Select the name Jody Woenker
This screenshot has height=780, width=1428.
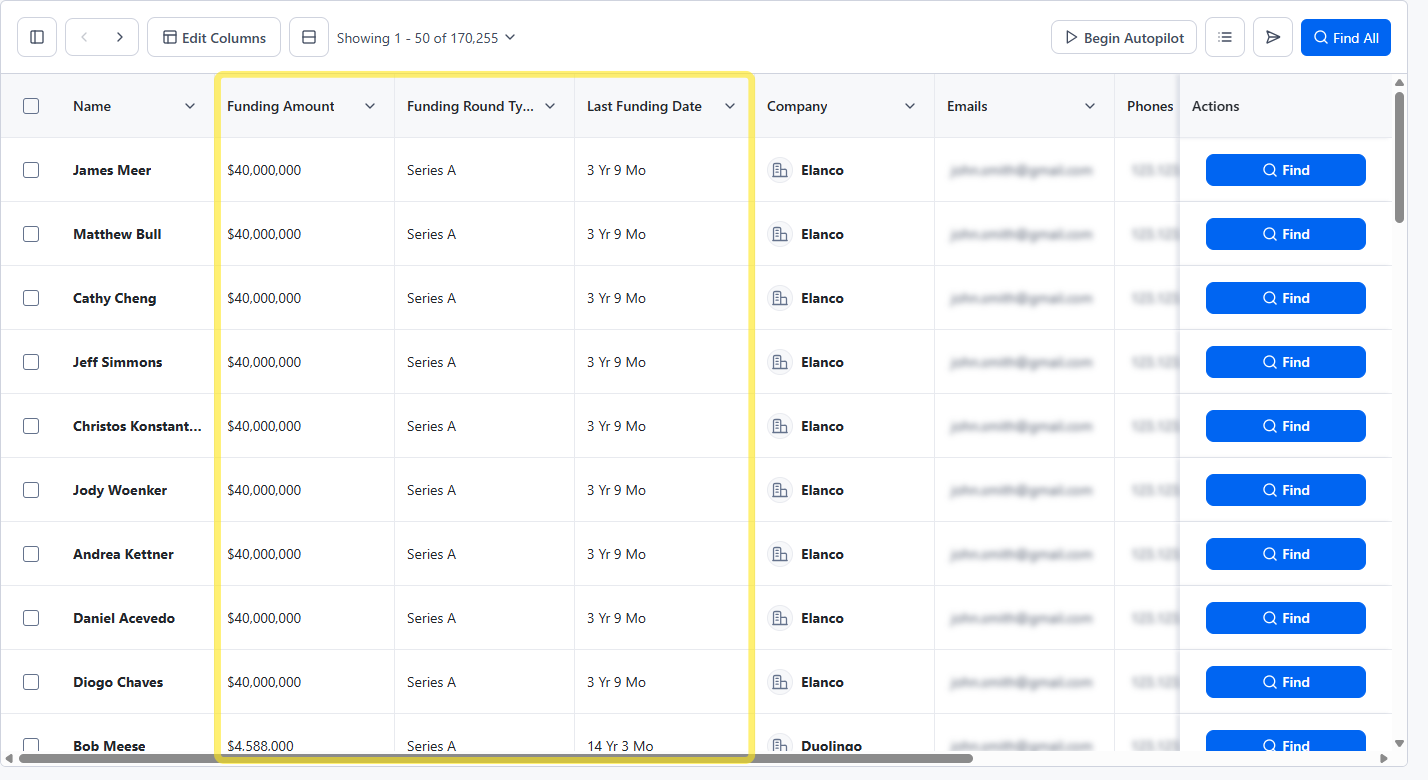[x=120, y=490]
